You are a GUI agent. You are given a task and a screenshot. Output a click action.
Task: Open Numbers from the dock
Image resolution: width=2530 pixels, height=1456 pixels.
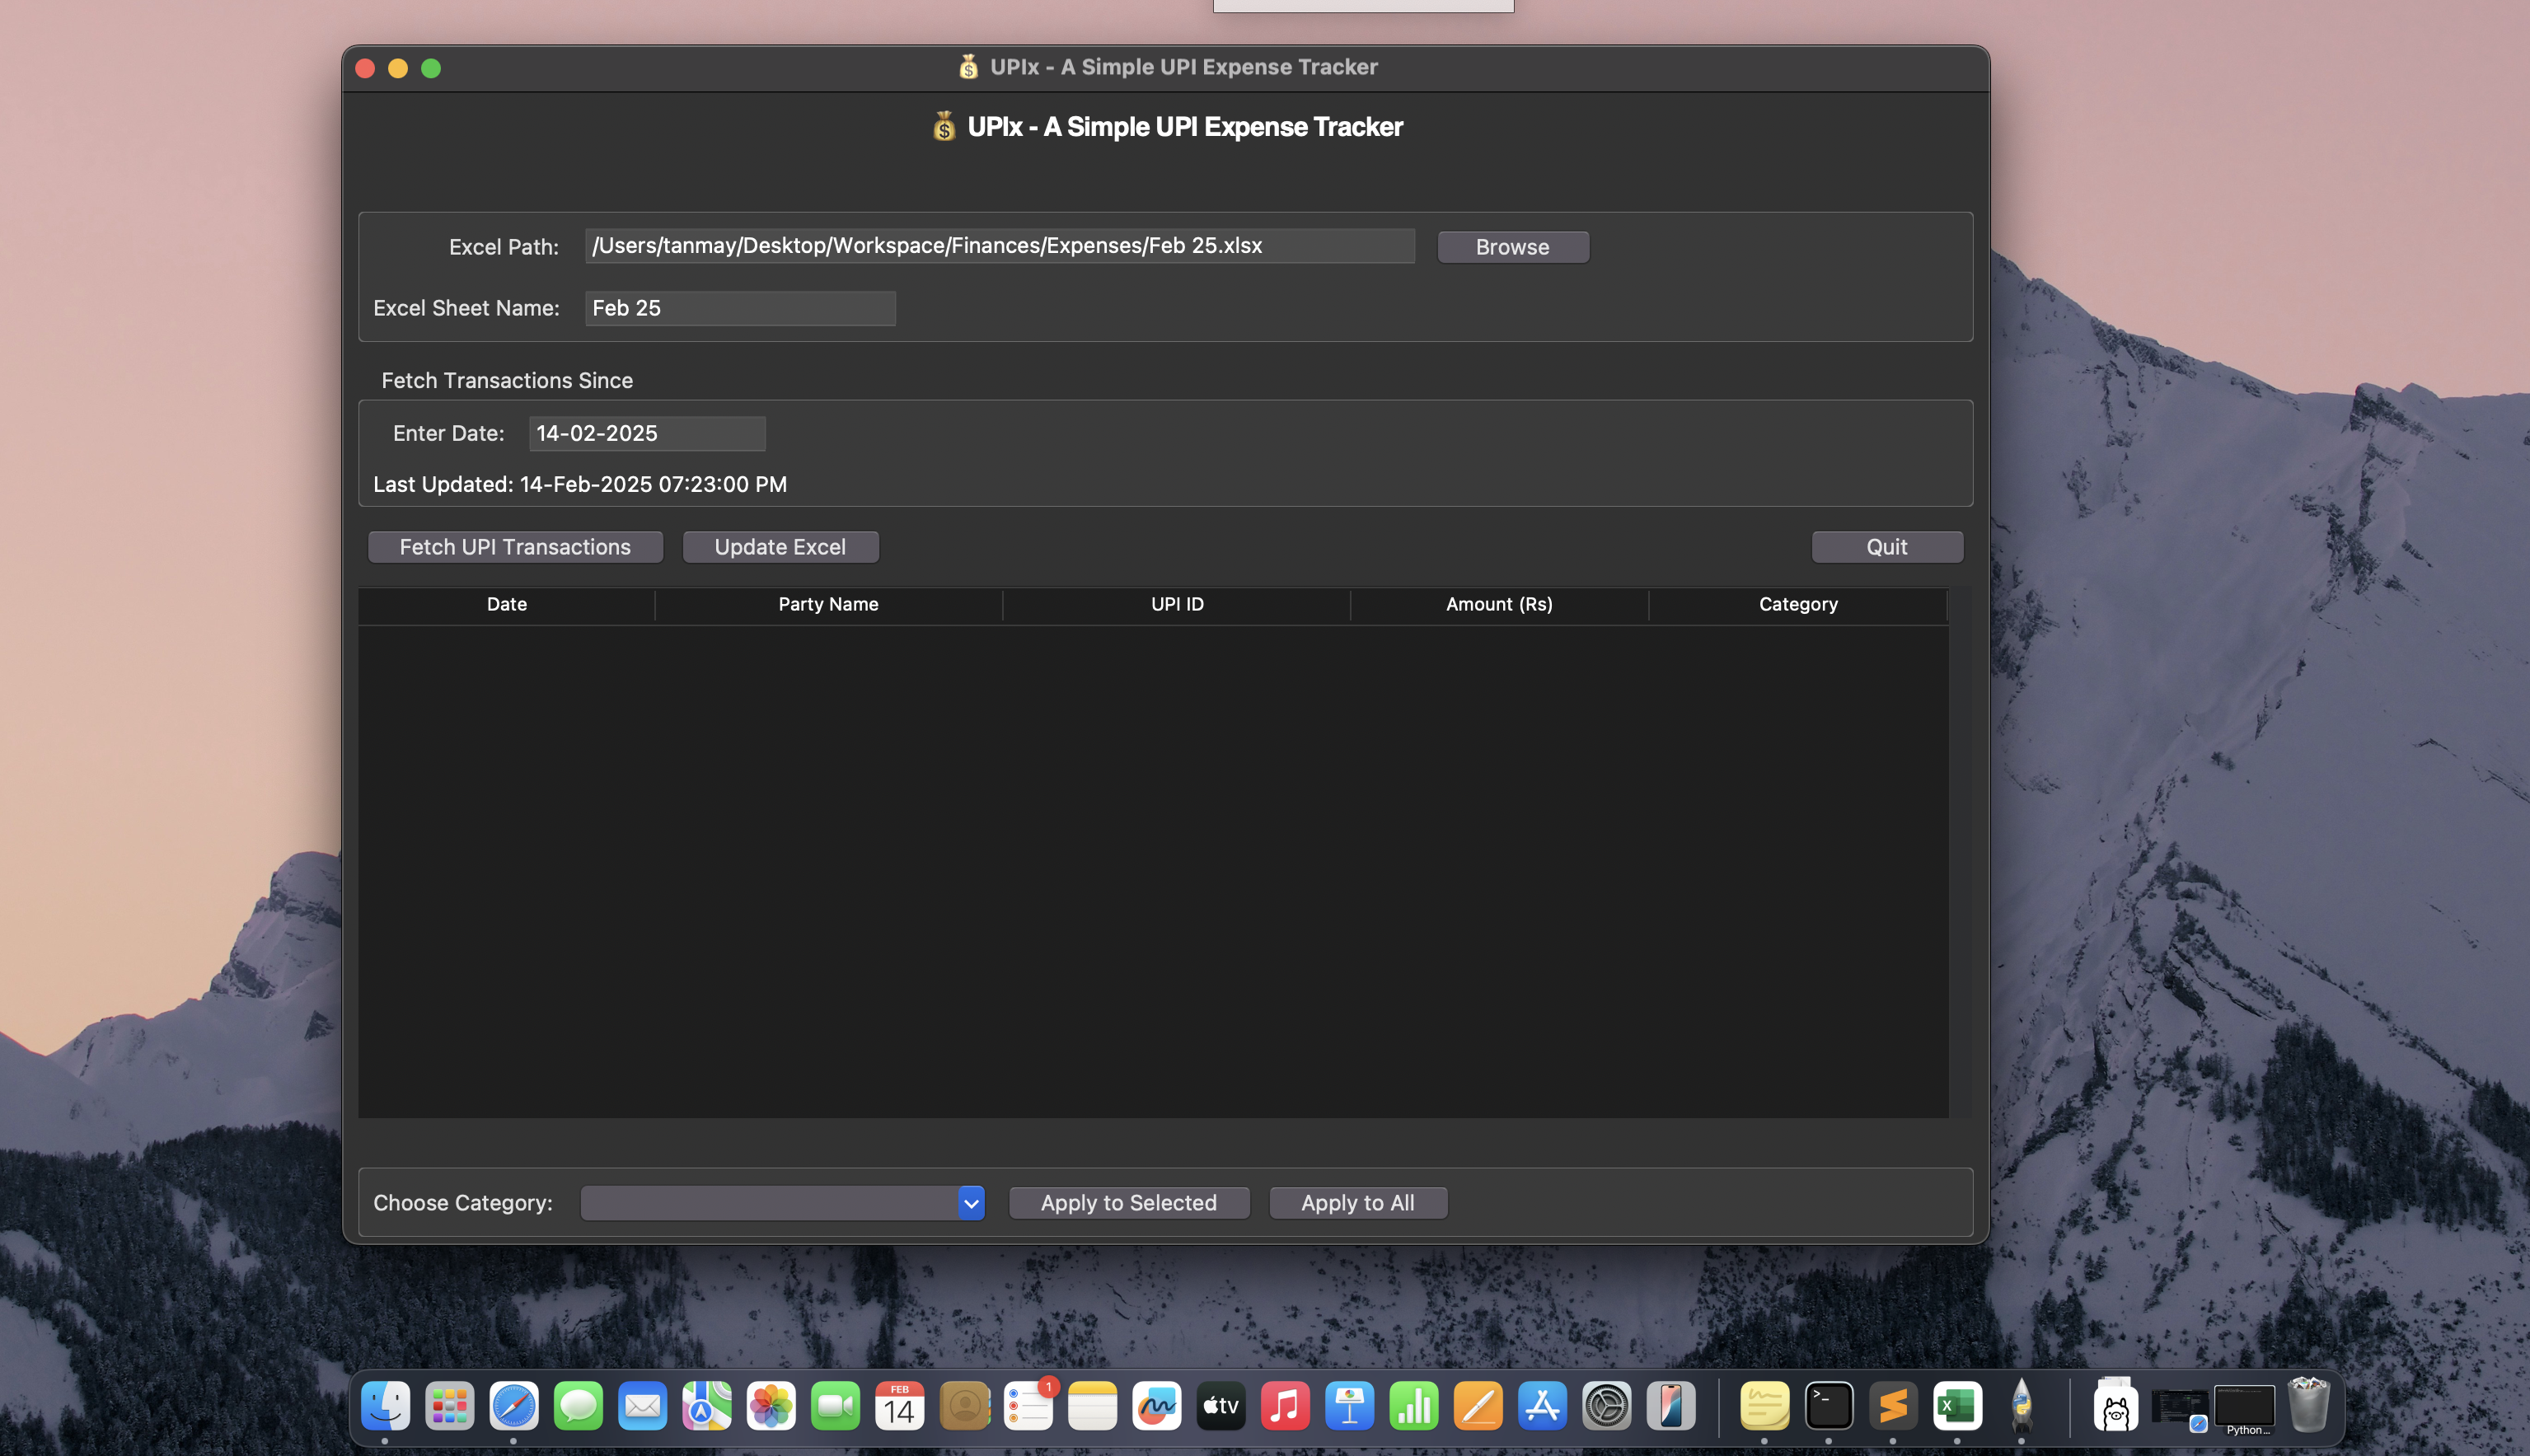[1414, 1407]
